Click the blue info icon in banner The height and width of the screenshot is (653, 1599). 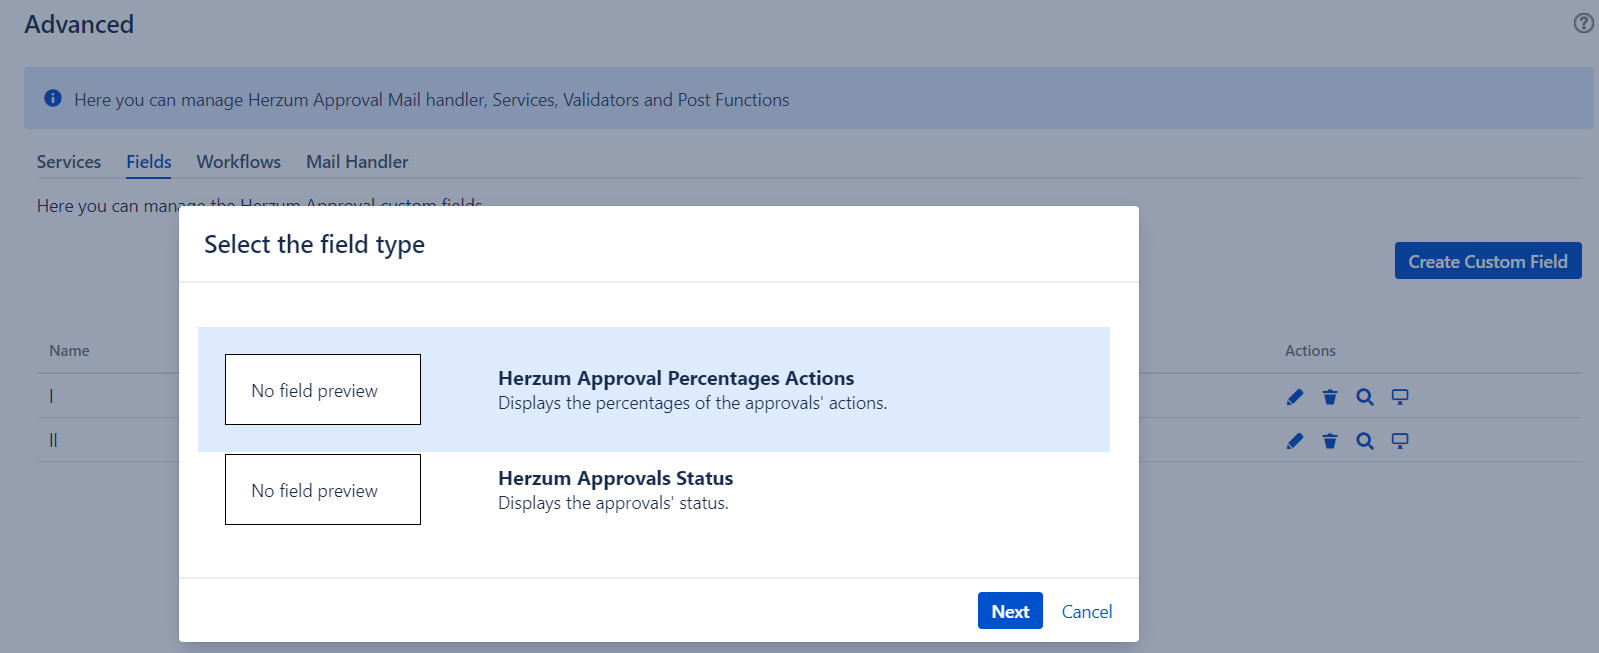tap(53, 98)
